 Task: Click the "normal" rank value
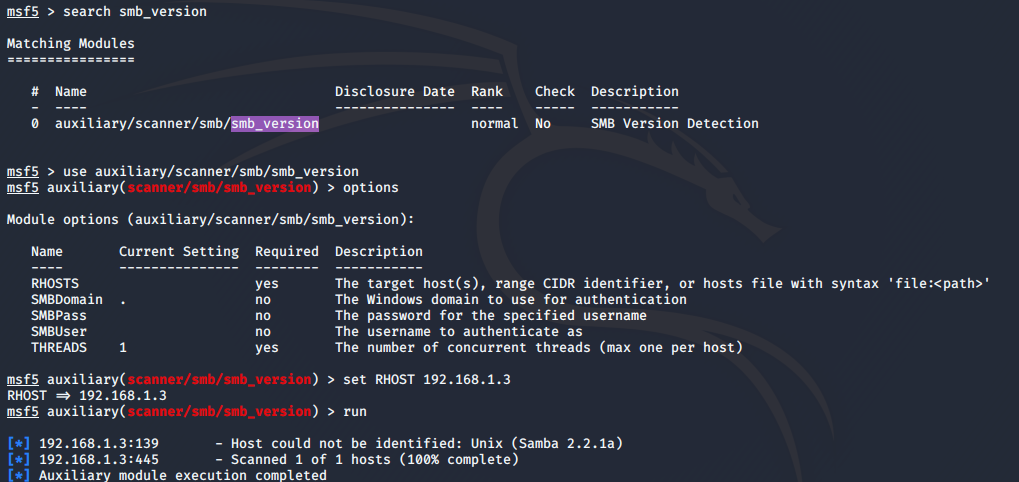494,124
